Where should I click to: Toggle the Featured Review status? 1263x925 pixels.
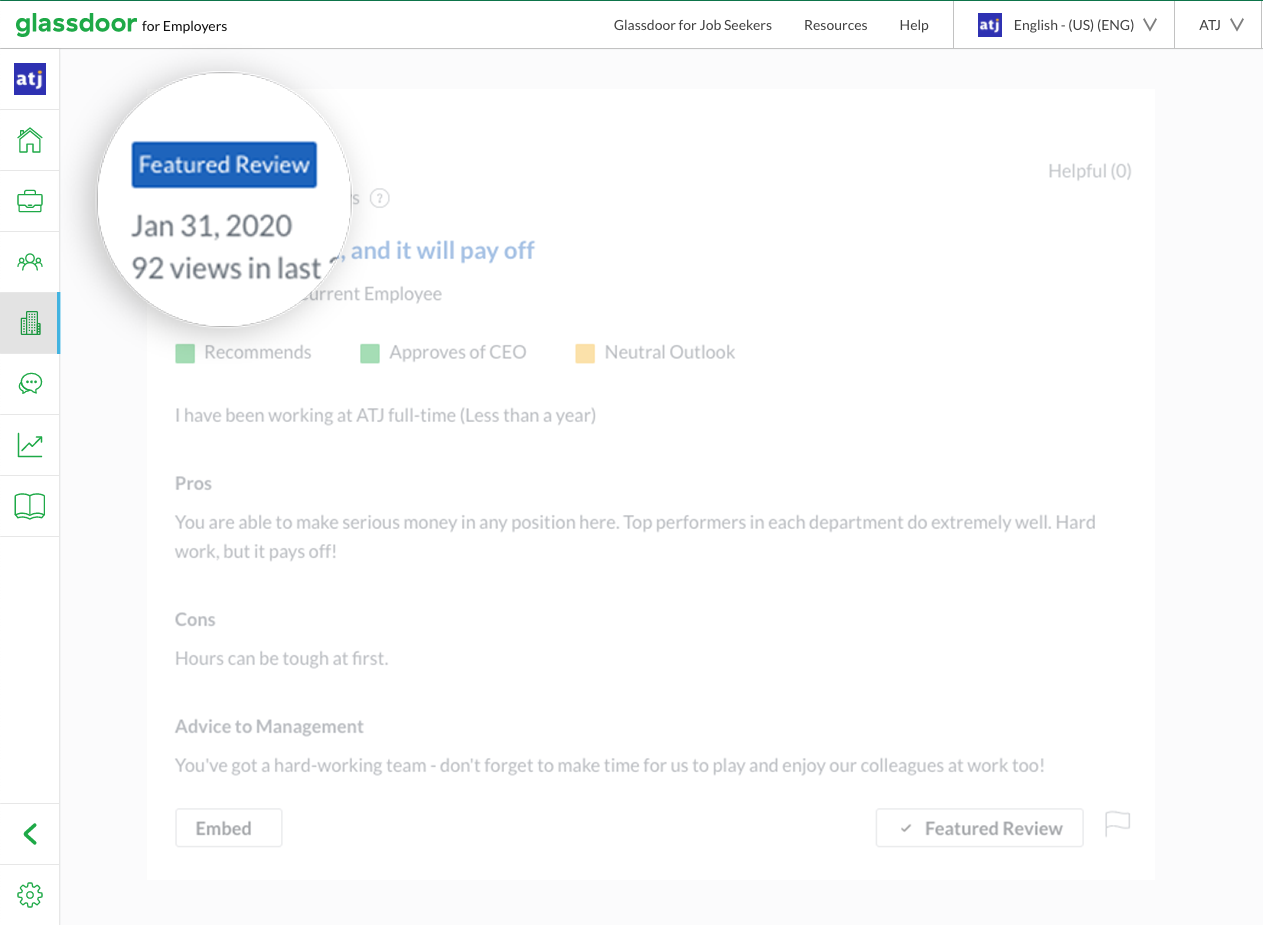click(979, 827)
